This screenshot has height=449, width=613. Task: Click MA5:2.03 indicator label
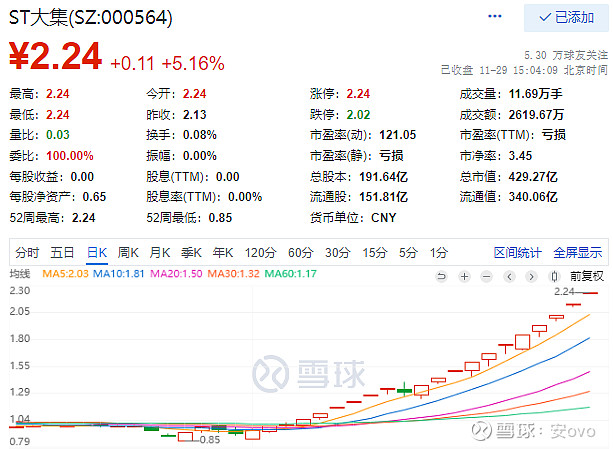65,274
